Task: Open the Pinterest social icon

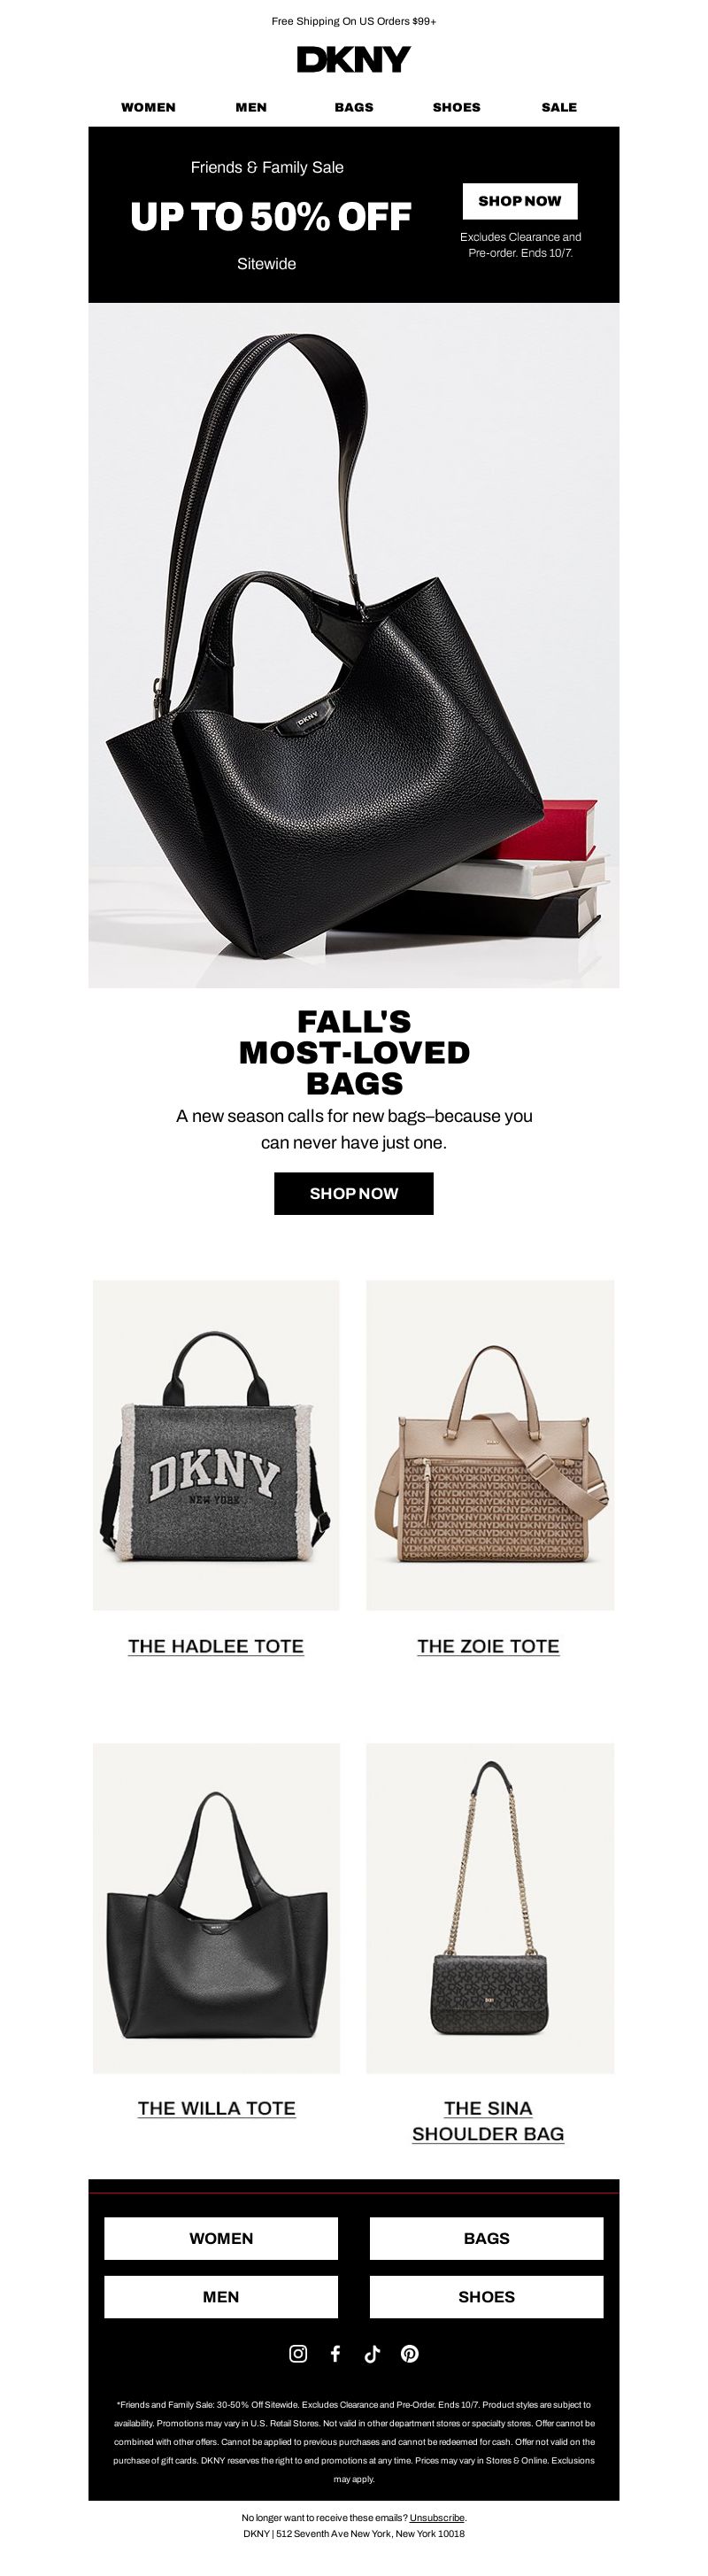Action: (409, 2353)
